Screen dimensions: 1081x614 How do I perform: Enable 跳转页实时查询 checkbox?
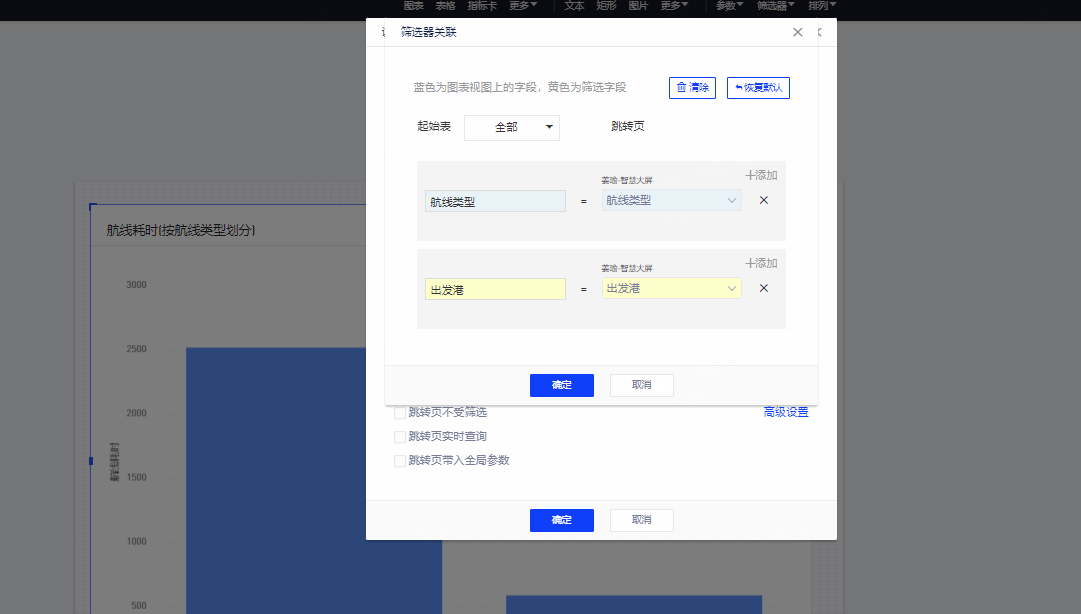(400, 437)
